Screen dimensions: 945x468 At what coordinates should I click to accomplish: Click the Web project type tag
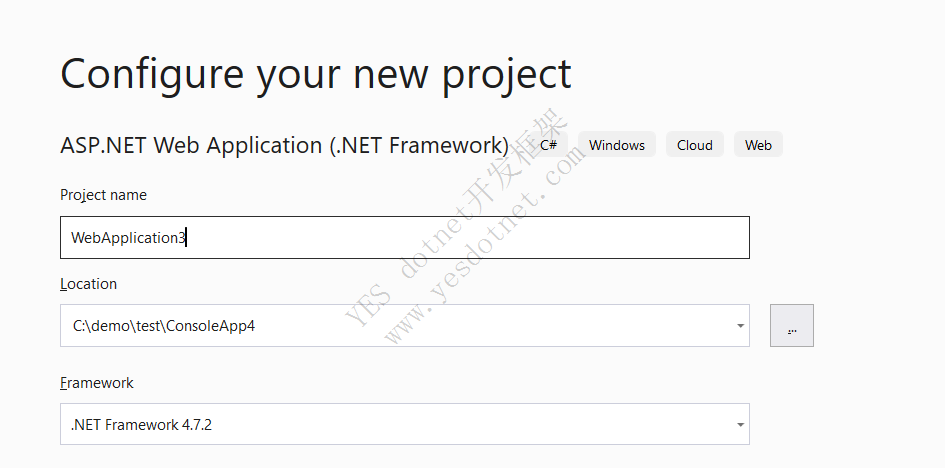pyautogui.click(x=758, y=145)
